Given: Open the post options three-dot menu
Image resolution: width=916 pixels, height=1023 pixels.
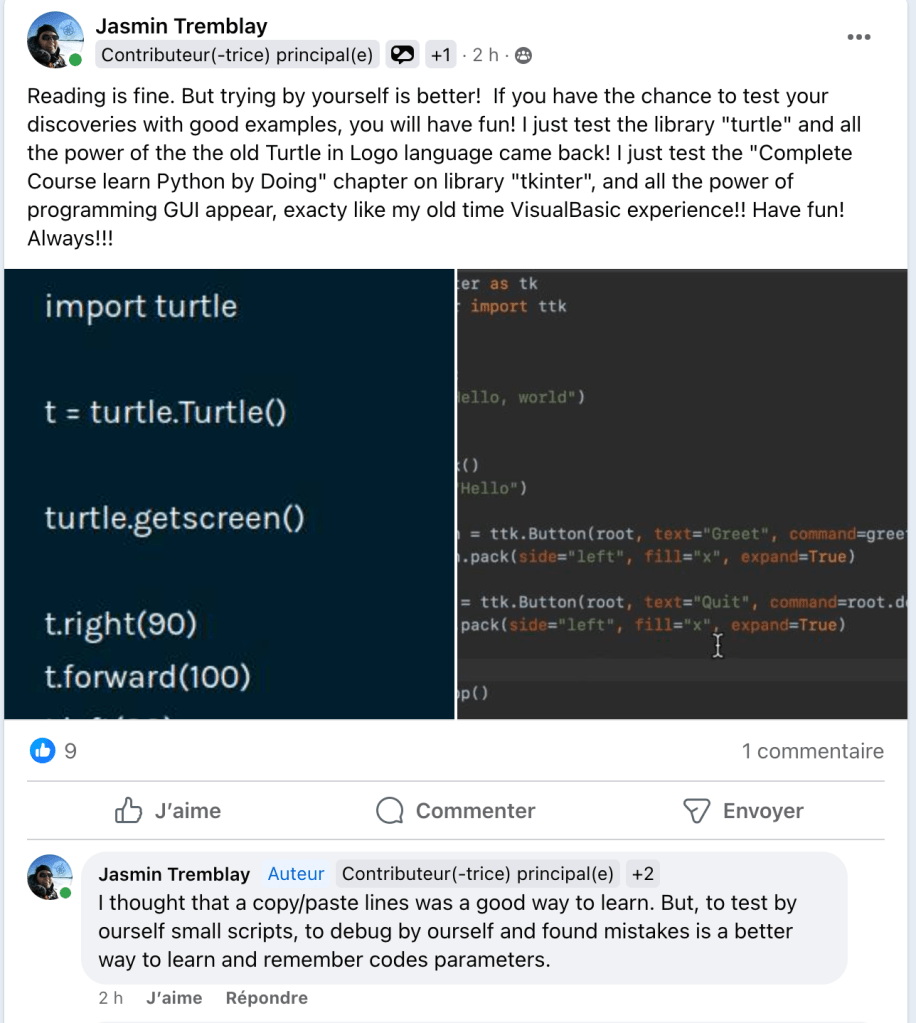Looking at the screenshot, I should click(858, 37).
